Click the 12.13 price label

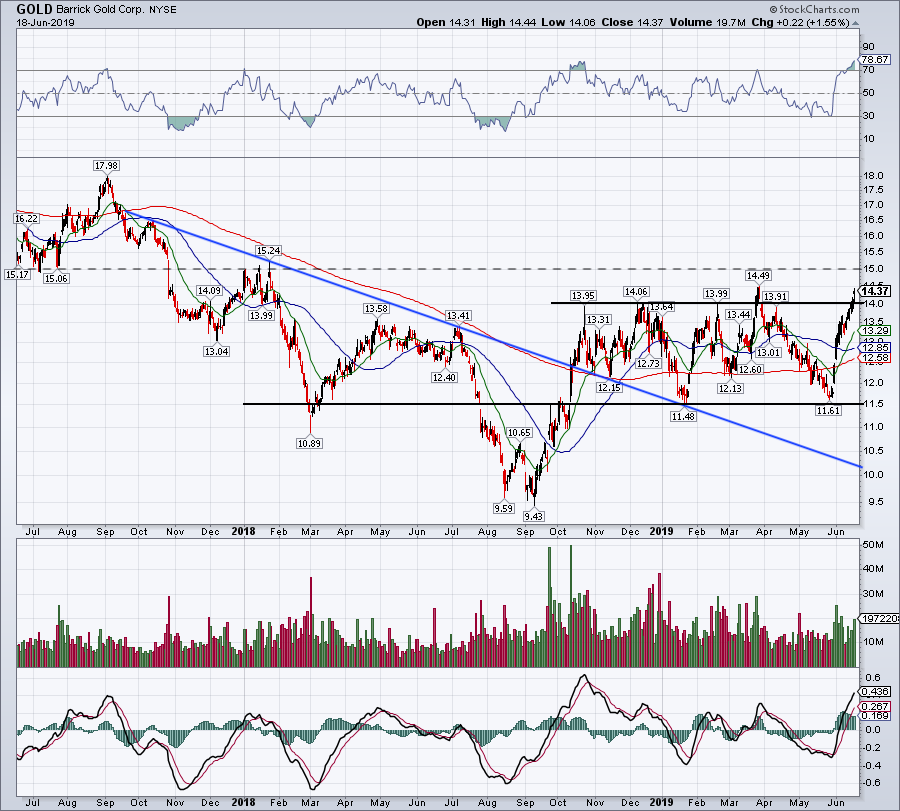[x=731, y=389]
